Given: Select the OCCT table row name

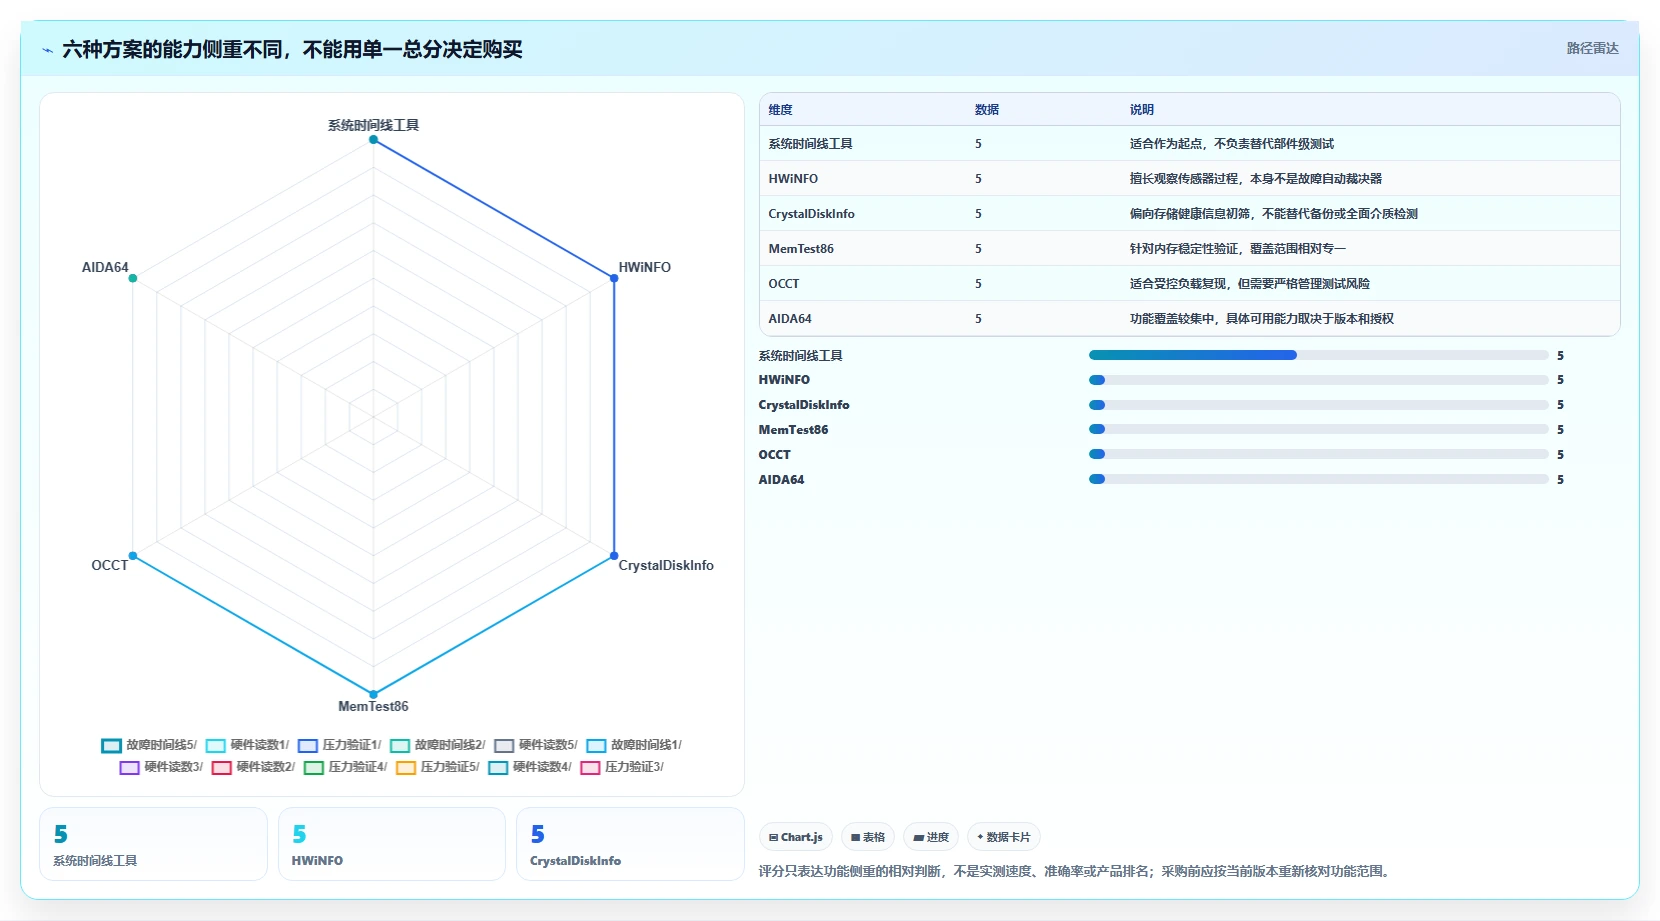Looking at the screenshot, I should 784,284.
